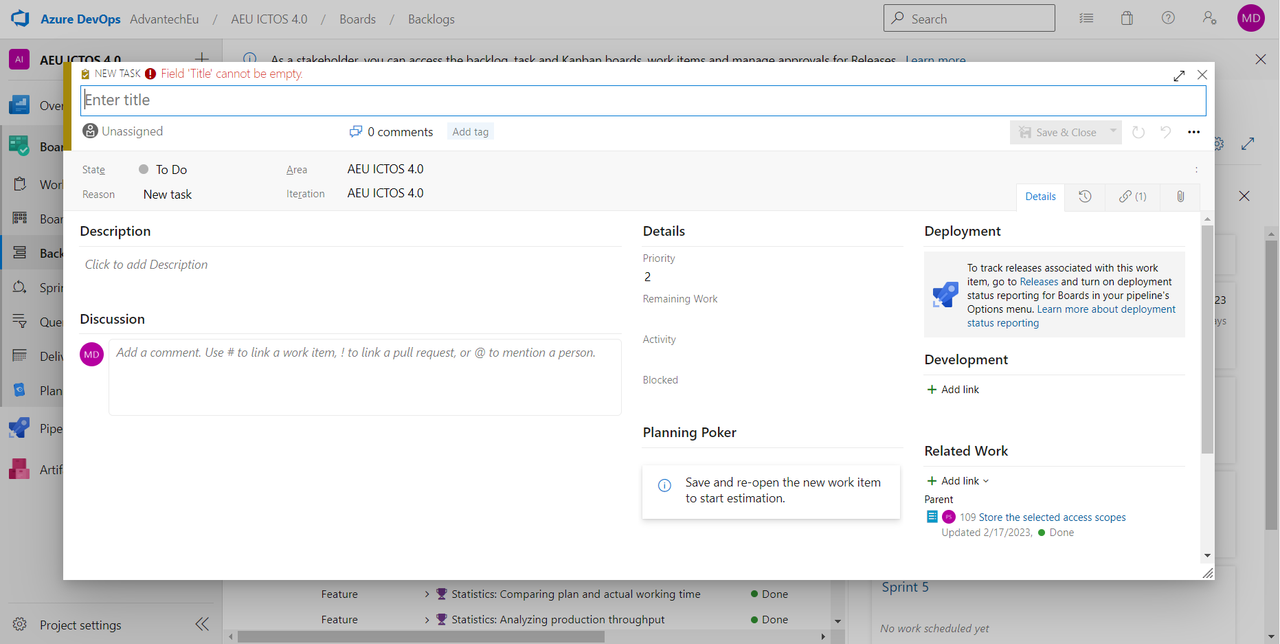Click the Activity field
1280x644 pixels.
pos(772,358)
